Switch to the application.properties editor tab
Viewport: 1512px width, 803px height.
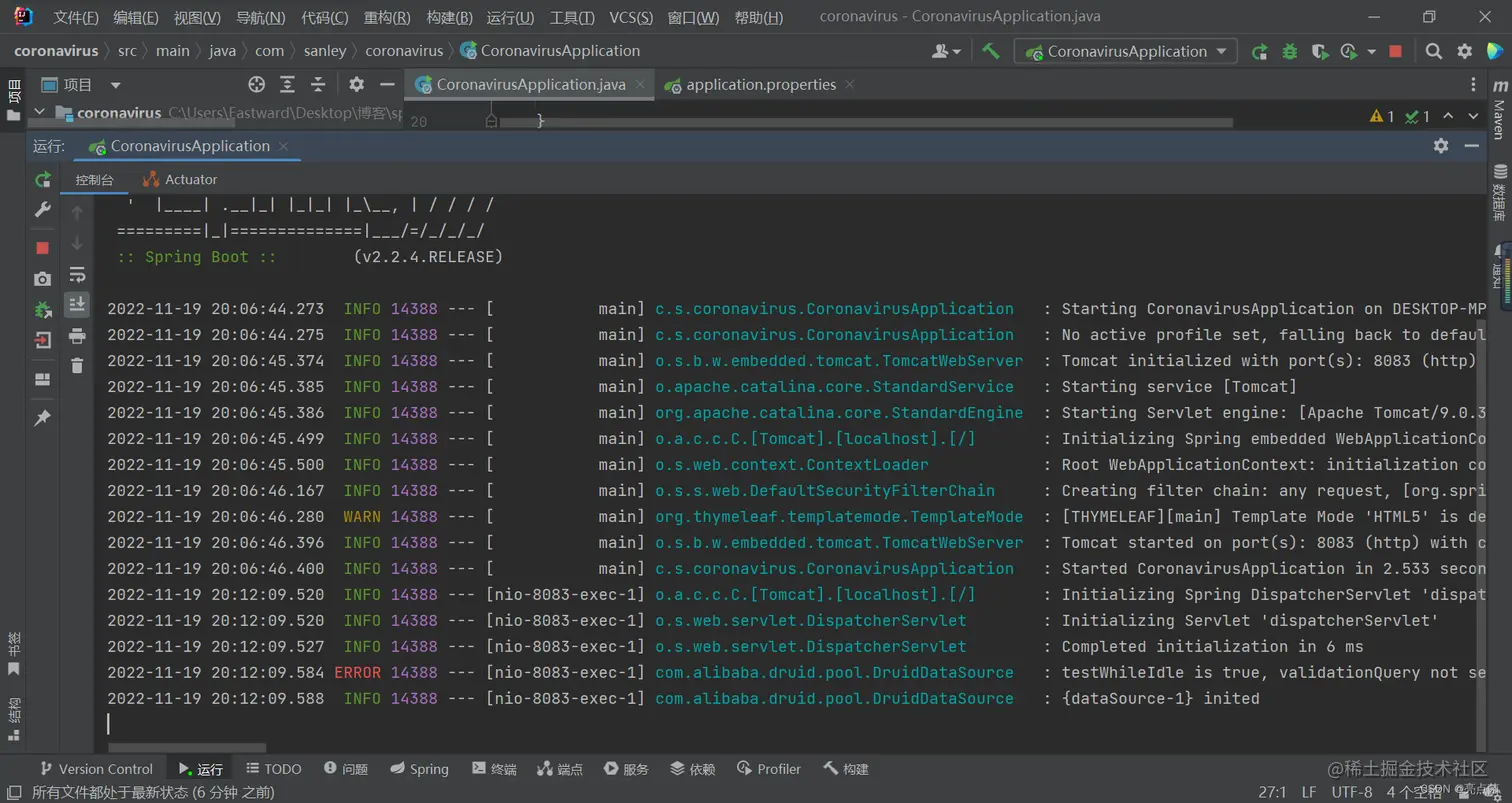click(760, 85)
